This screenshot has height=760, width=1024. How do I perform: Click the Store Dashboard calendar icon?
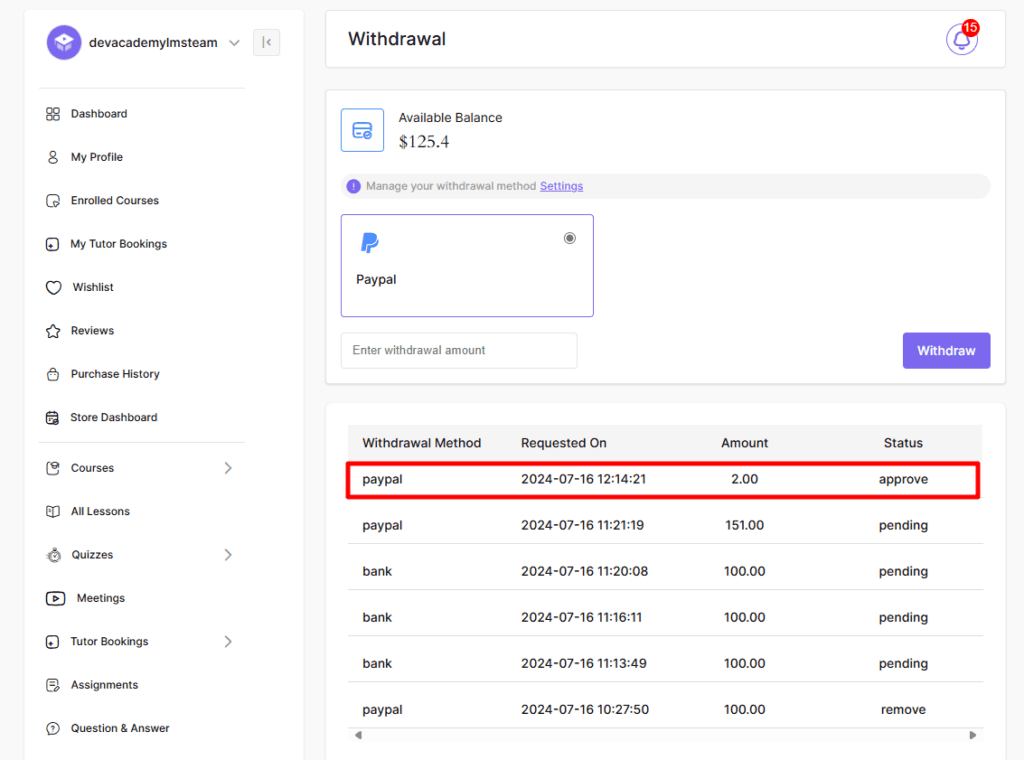click(x=53, y=418)
